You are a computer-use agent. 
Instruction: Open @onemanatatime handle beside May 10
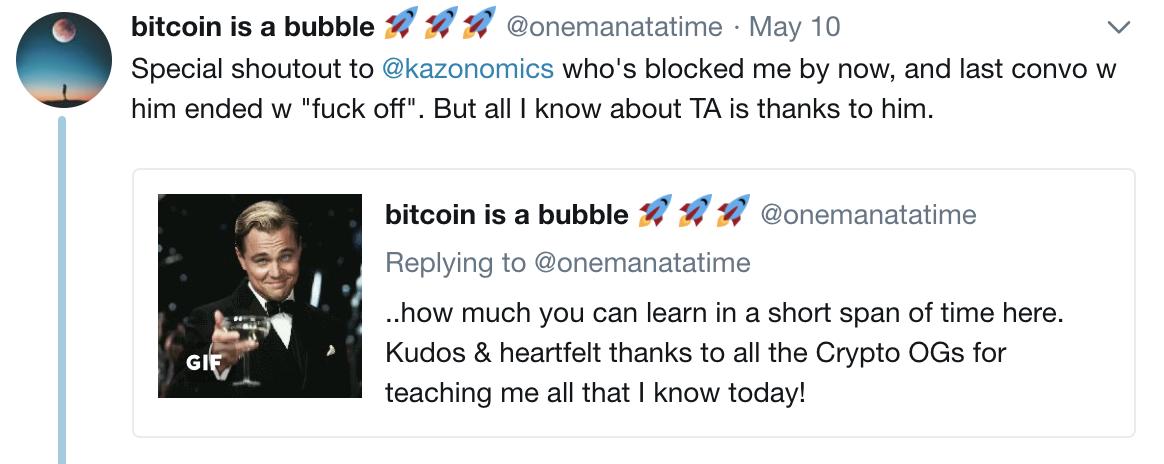coord(614,27)
